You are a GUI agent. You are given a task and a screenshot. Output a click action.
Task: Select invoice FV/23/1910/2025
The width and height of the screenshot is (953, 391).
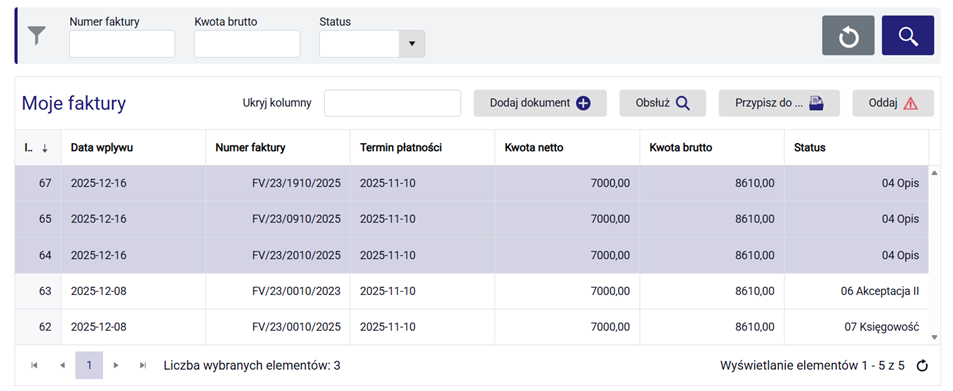pos(296,183)
